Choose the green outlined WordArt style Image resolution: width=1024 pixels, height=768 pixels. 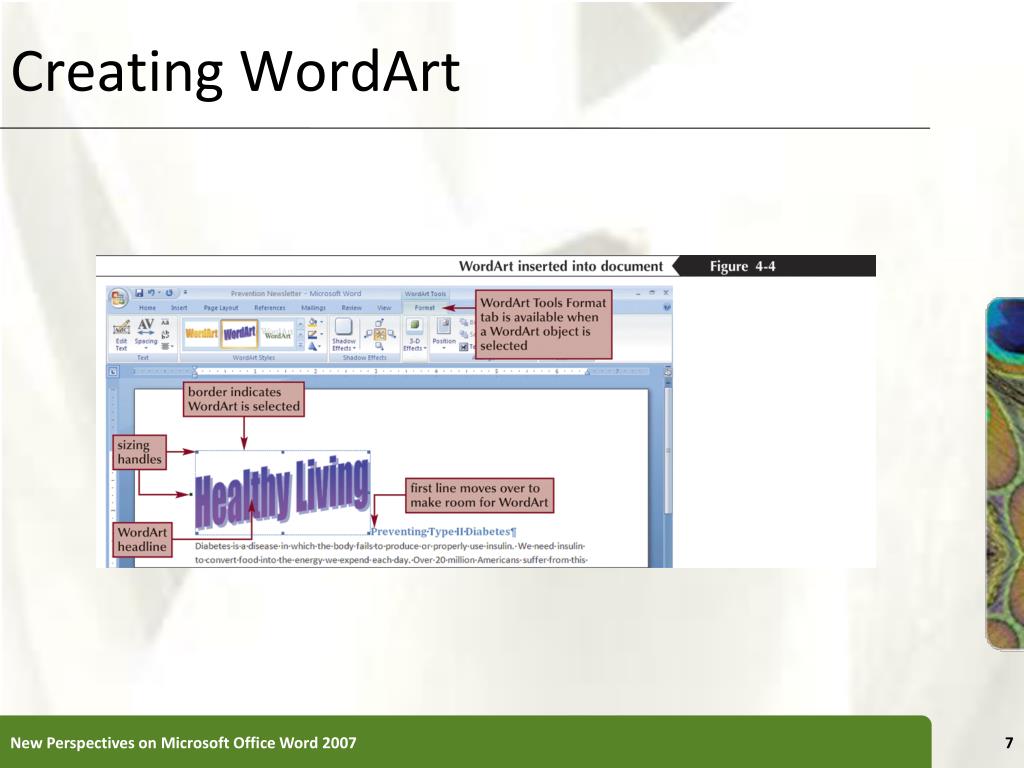tap(278, 334)
